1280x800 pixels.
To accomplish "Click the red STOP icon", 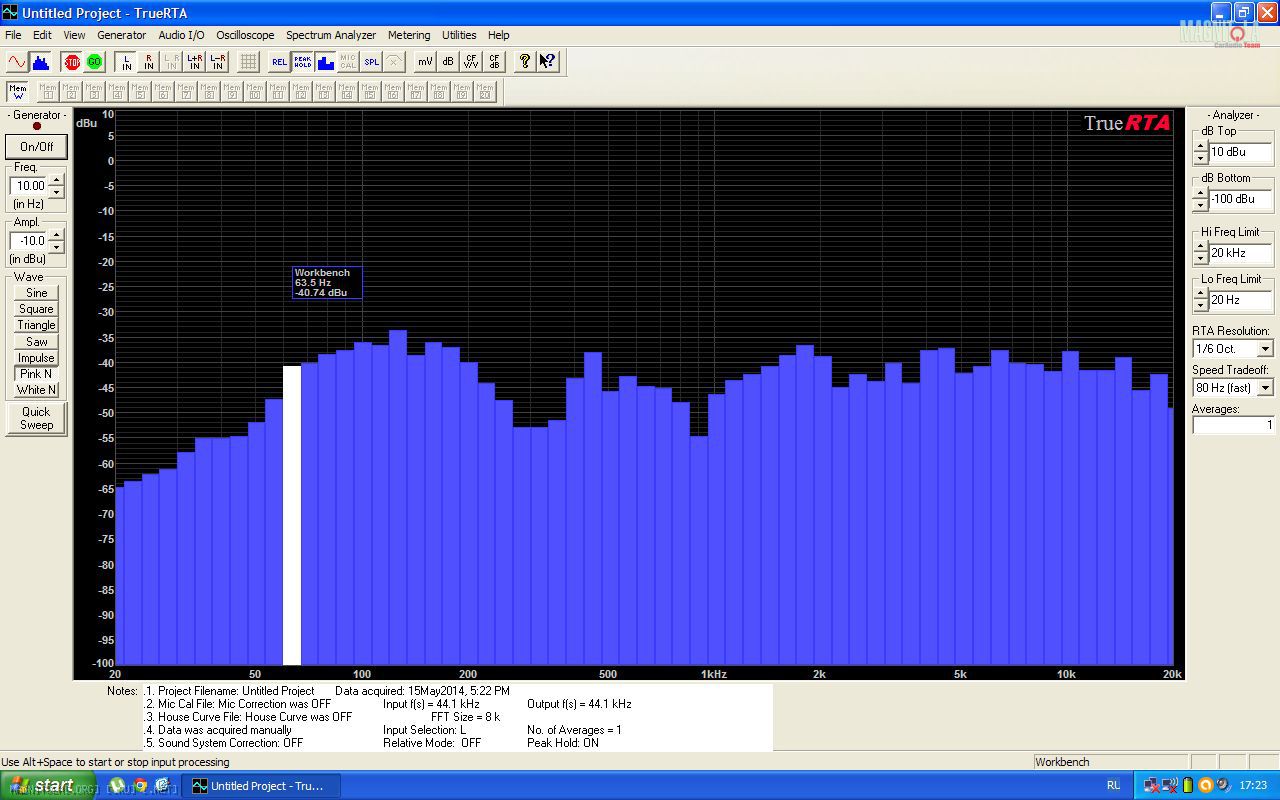I will [x=72, y=62].
